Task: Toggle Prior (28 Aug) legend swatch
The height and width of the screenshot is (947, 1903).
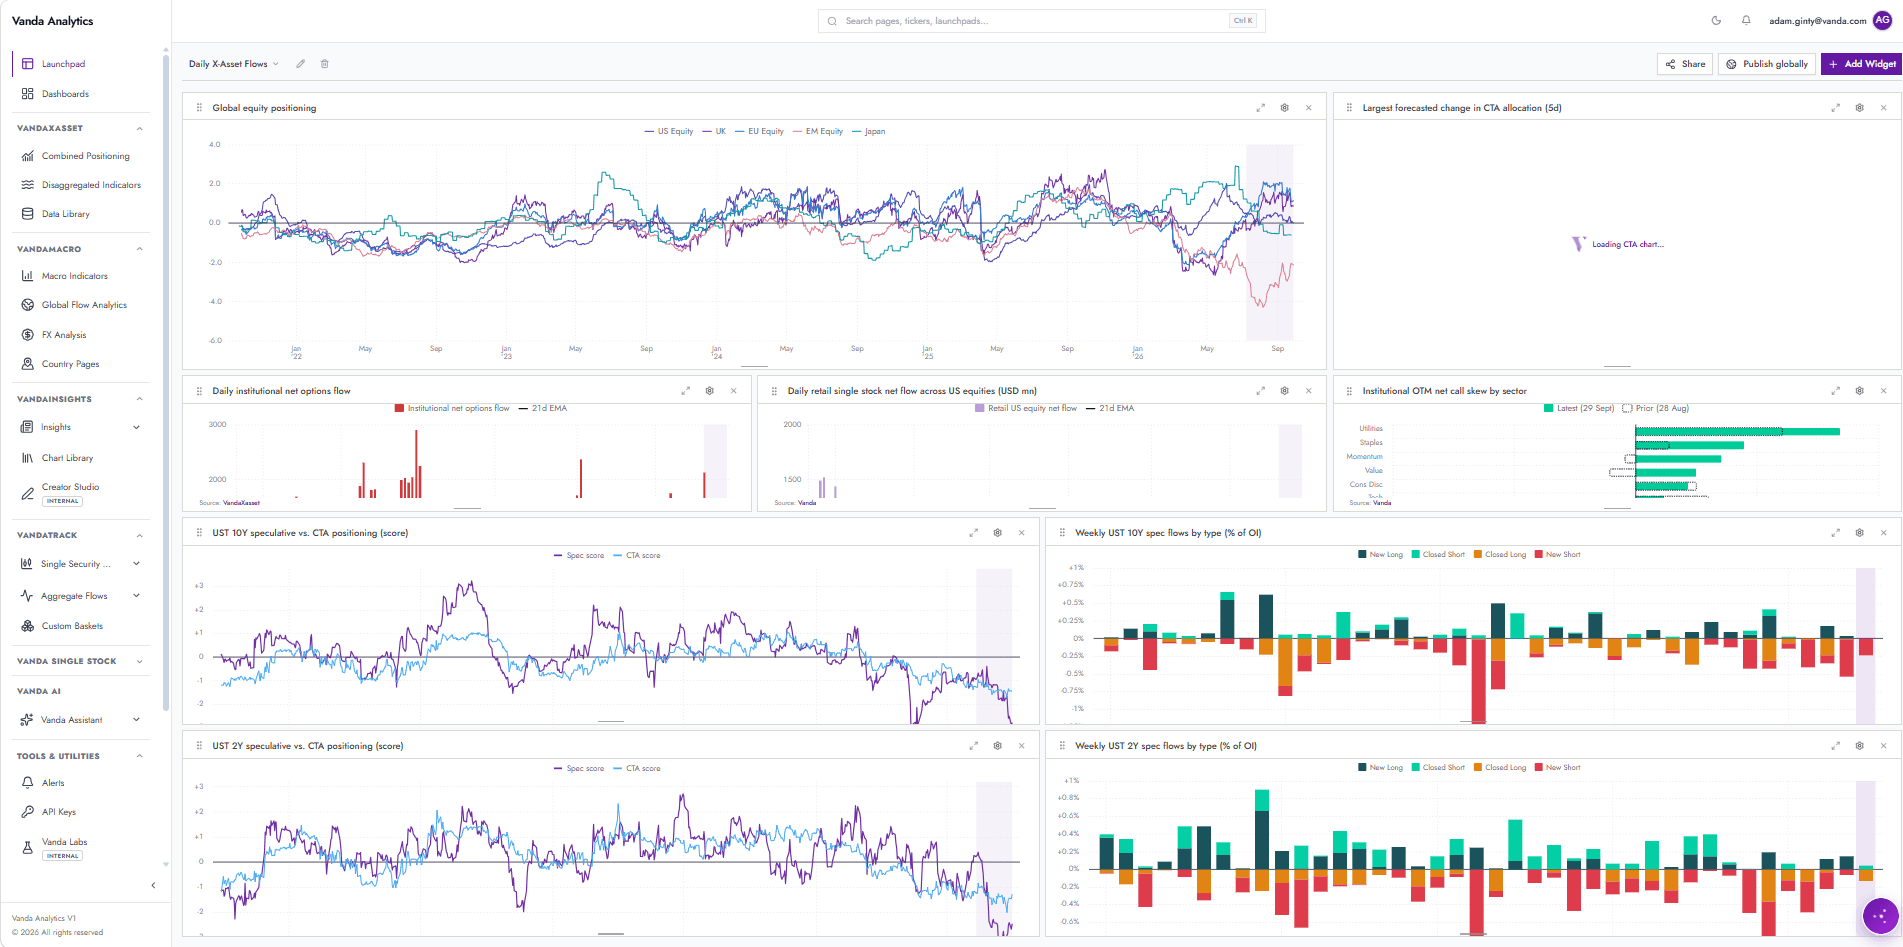Action: (x=1627, y=408)
